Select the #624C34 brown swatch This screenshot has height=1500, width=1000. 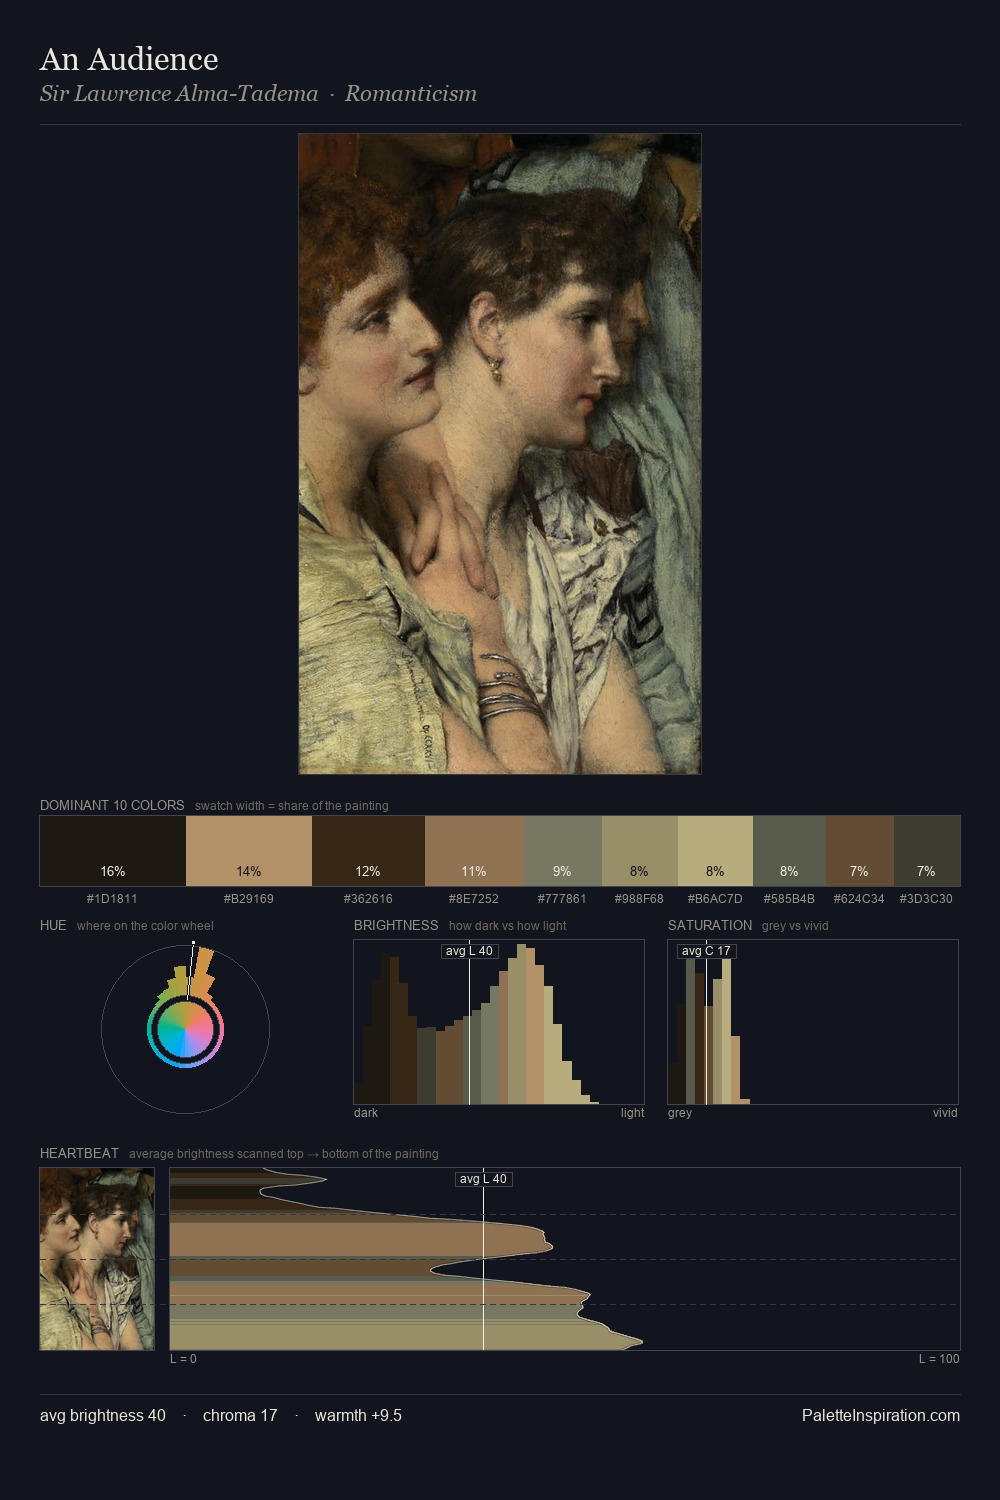[x=860, y=851]
